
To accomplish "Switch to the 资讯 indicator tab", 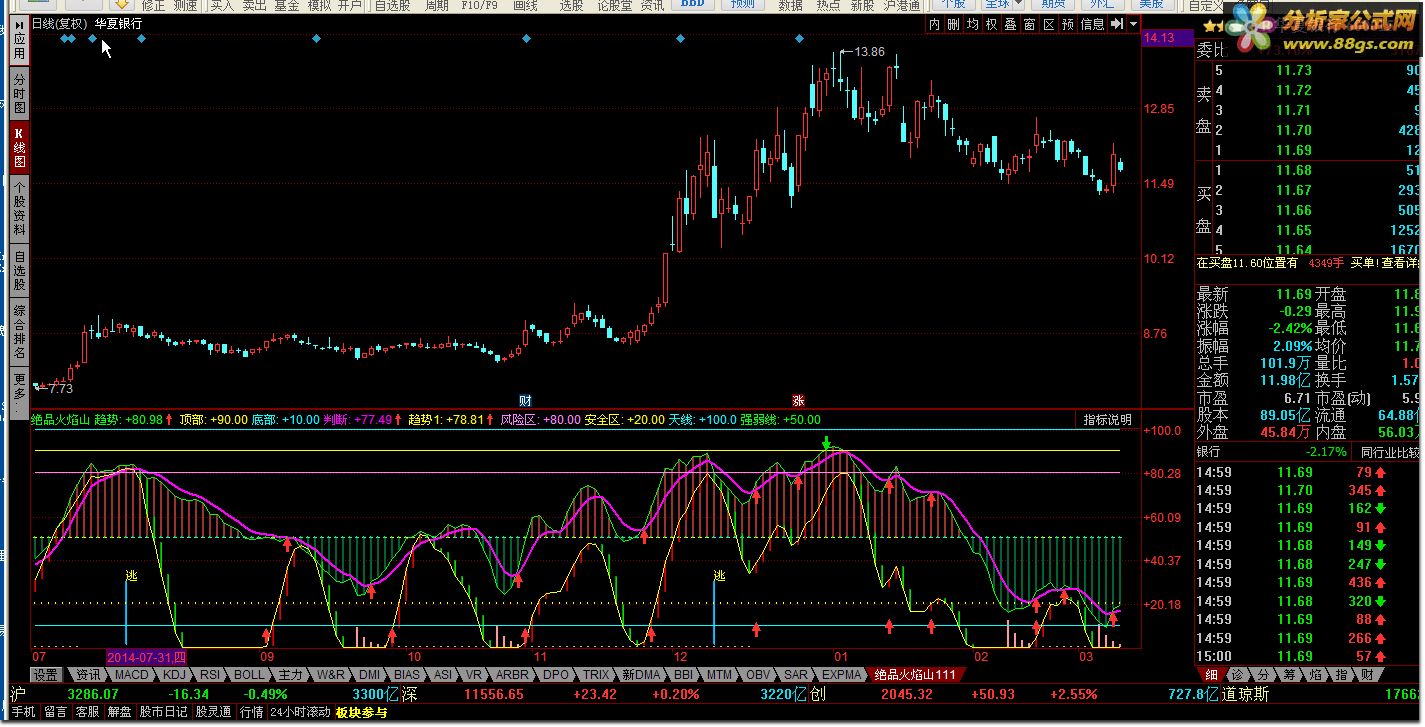I will tap(87, 675).
